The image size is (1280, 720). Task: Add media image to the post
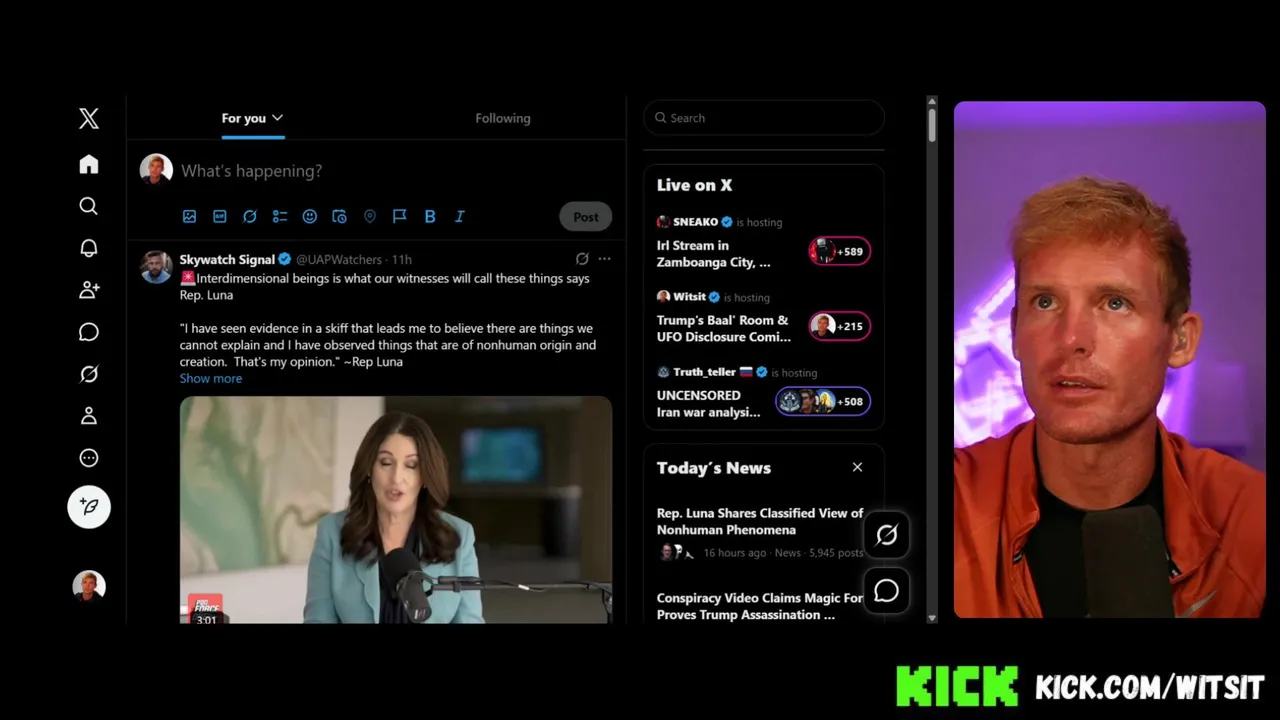click(x=189, y=216)
